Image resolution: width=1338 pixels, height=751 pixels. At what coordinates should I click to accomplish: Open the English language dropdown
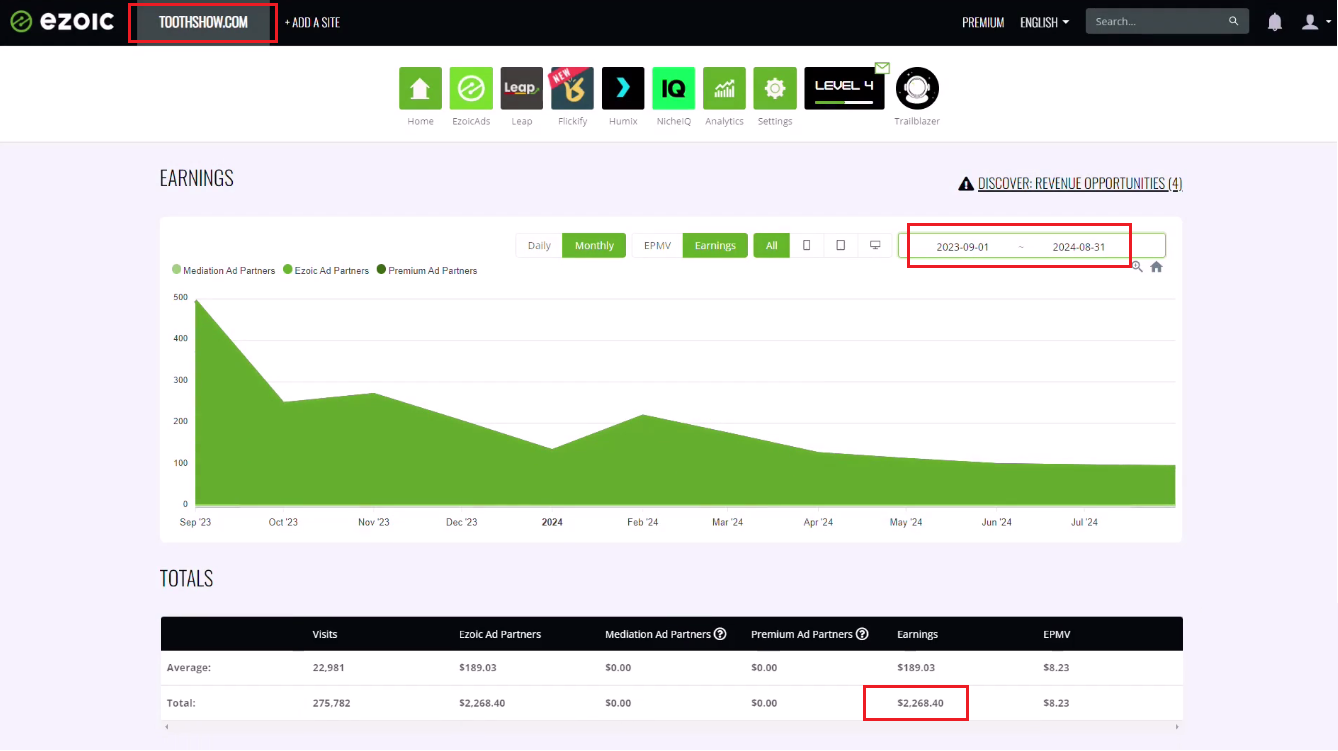(x=1044, y=22)
